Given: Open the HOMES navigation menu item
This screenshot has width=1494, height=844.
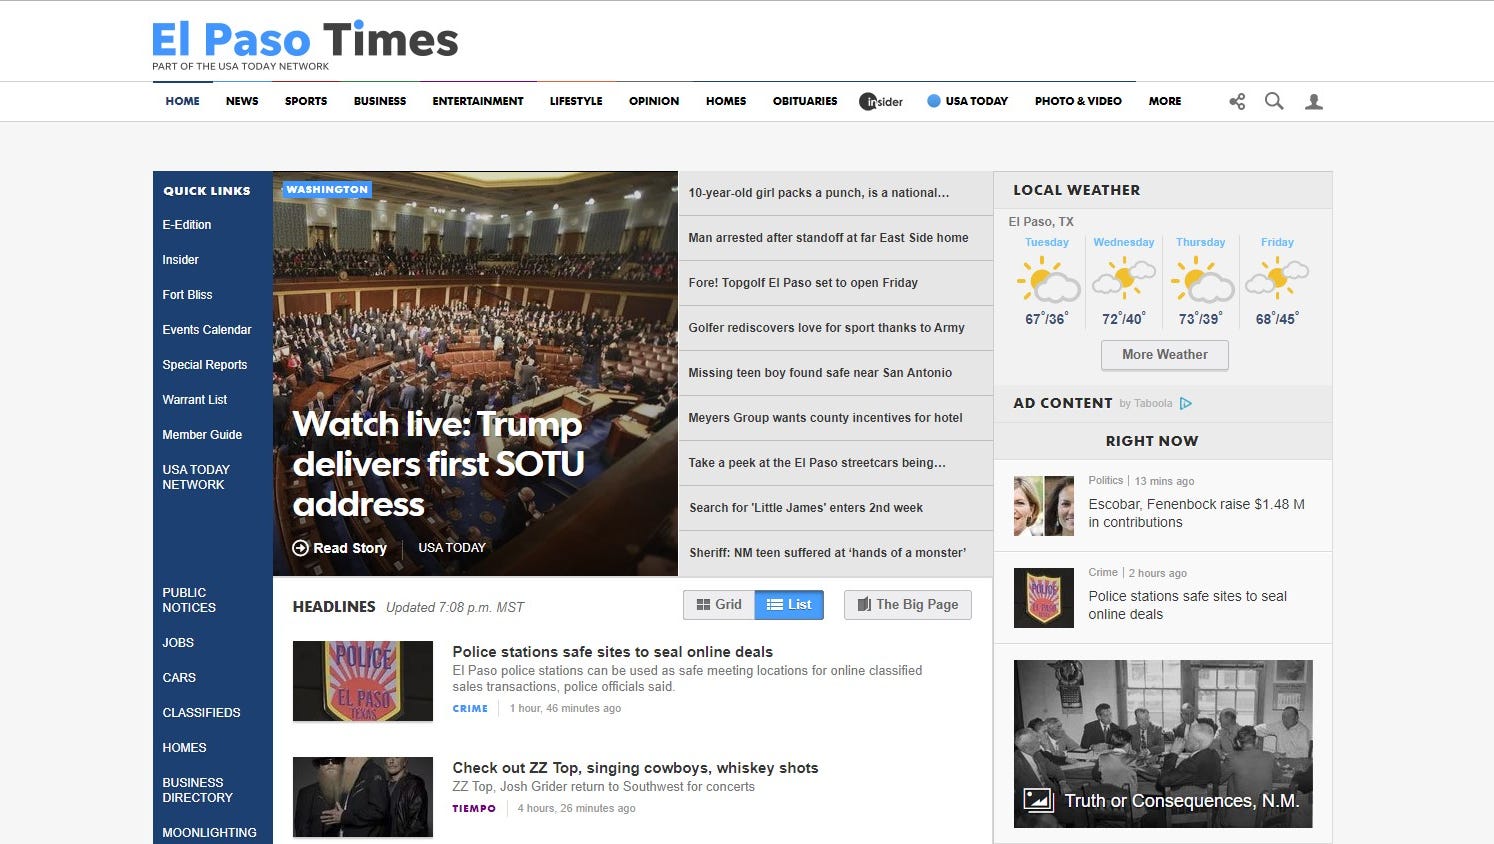Looking at the screenshot, I should pyautogui.click(x=726, y=101).
